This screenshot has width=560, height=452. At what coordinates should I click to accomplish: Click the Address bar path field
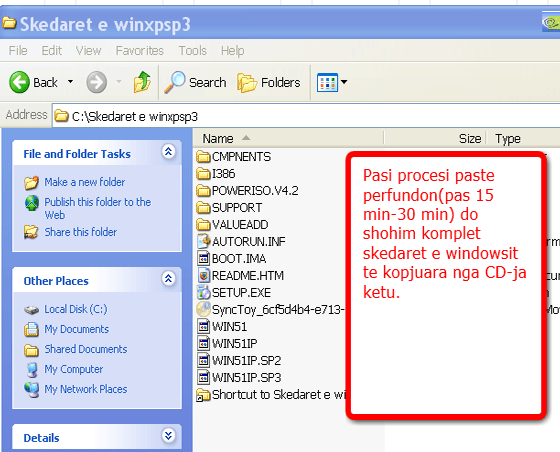(x=306, y=116)
